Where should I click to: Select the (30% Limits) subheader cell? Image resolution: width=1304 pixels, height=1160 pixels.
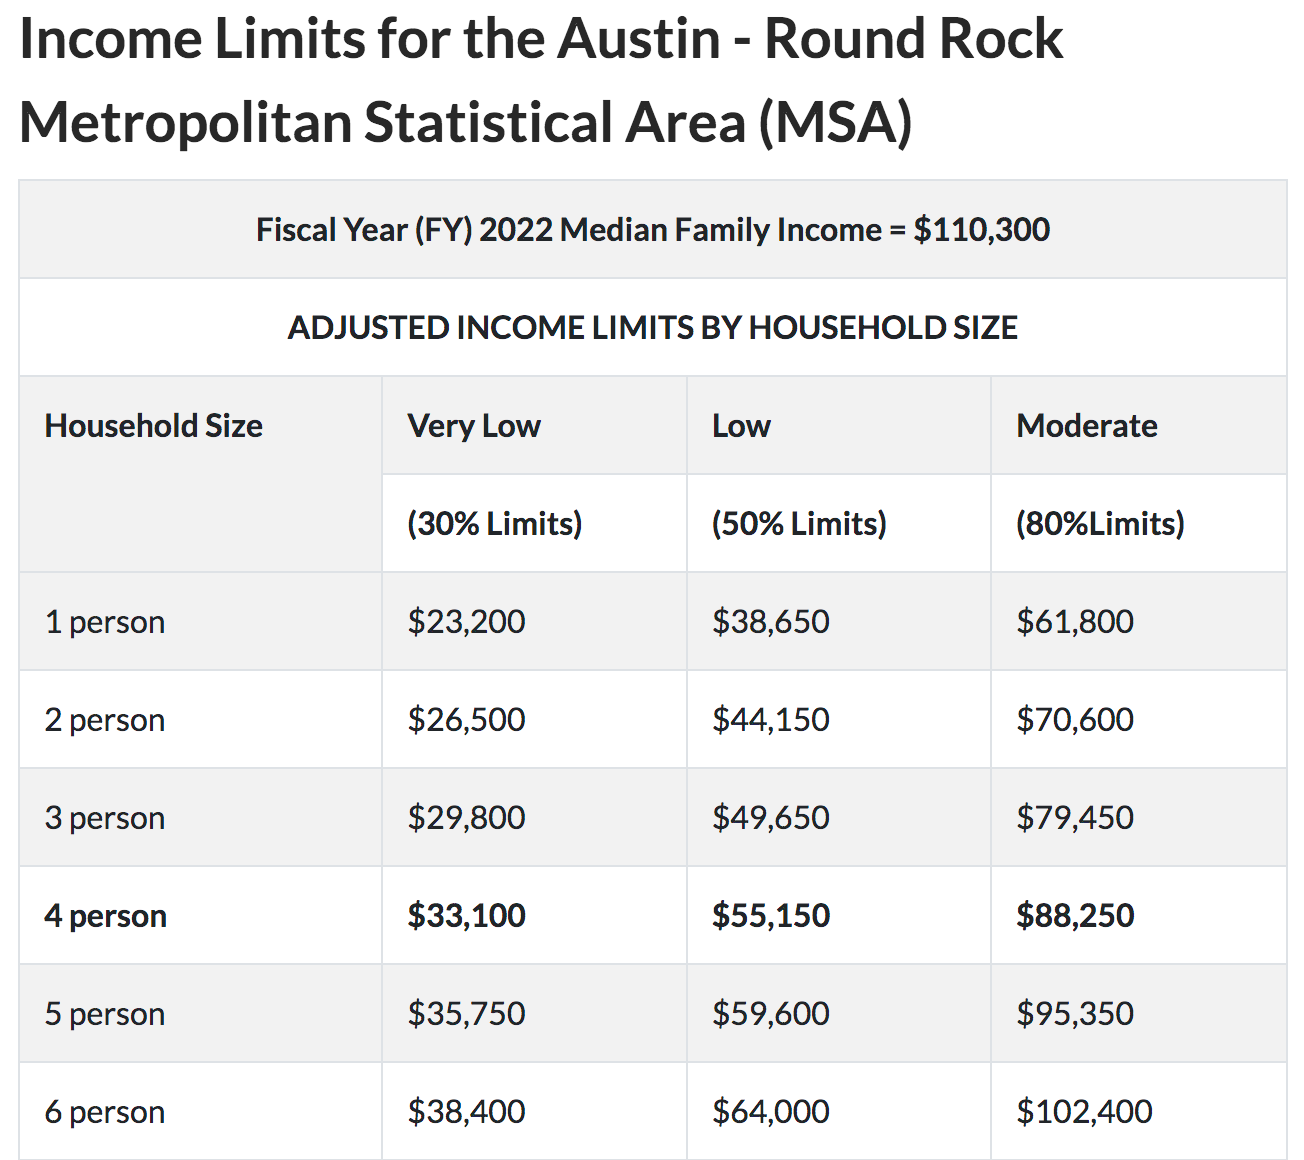point(534,523)
